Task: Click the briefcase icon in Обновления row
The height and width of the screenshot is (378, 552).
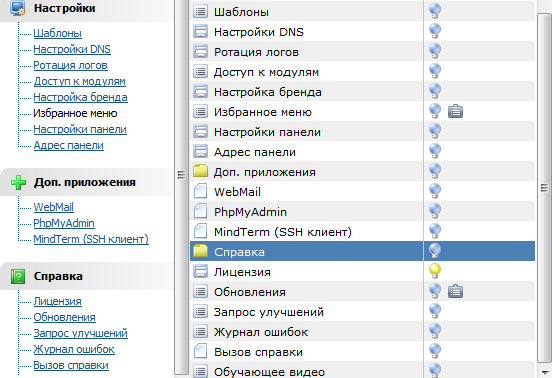Action: point(455,291)
